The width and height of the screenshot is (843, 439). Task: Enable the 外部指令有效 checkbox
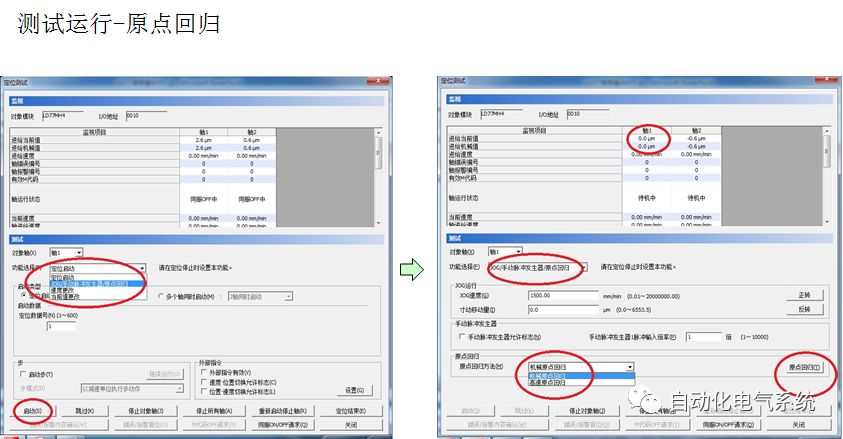(x=204, y=372)
